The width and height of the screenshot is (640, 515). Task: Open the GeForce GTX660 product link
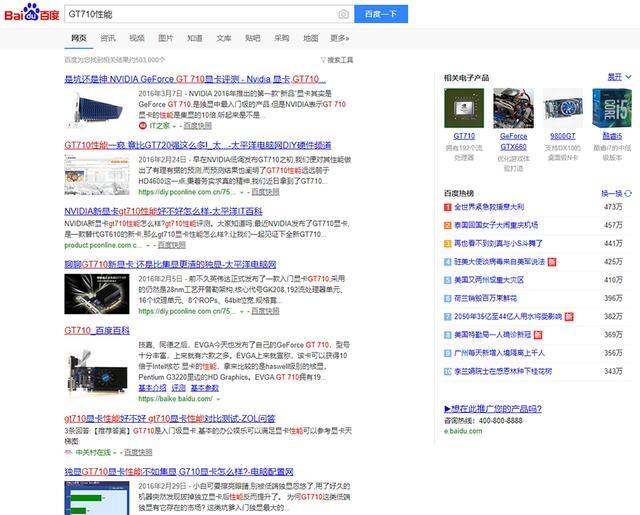tap(513, 142)
